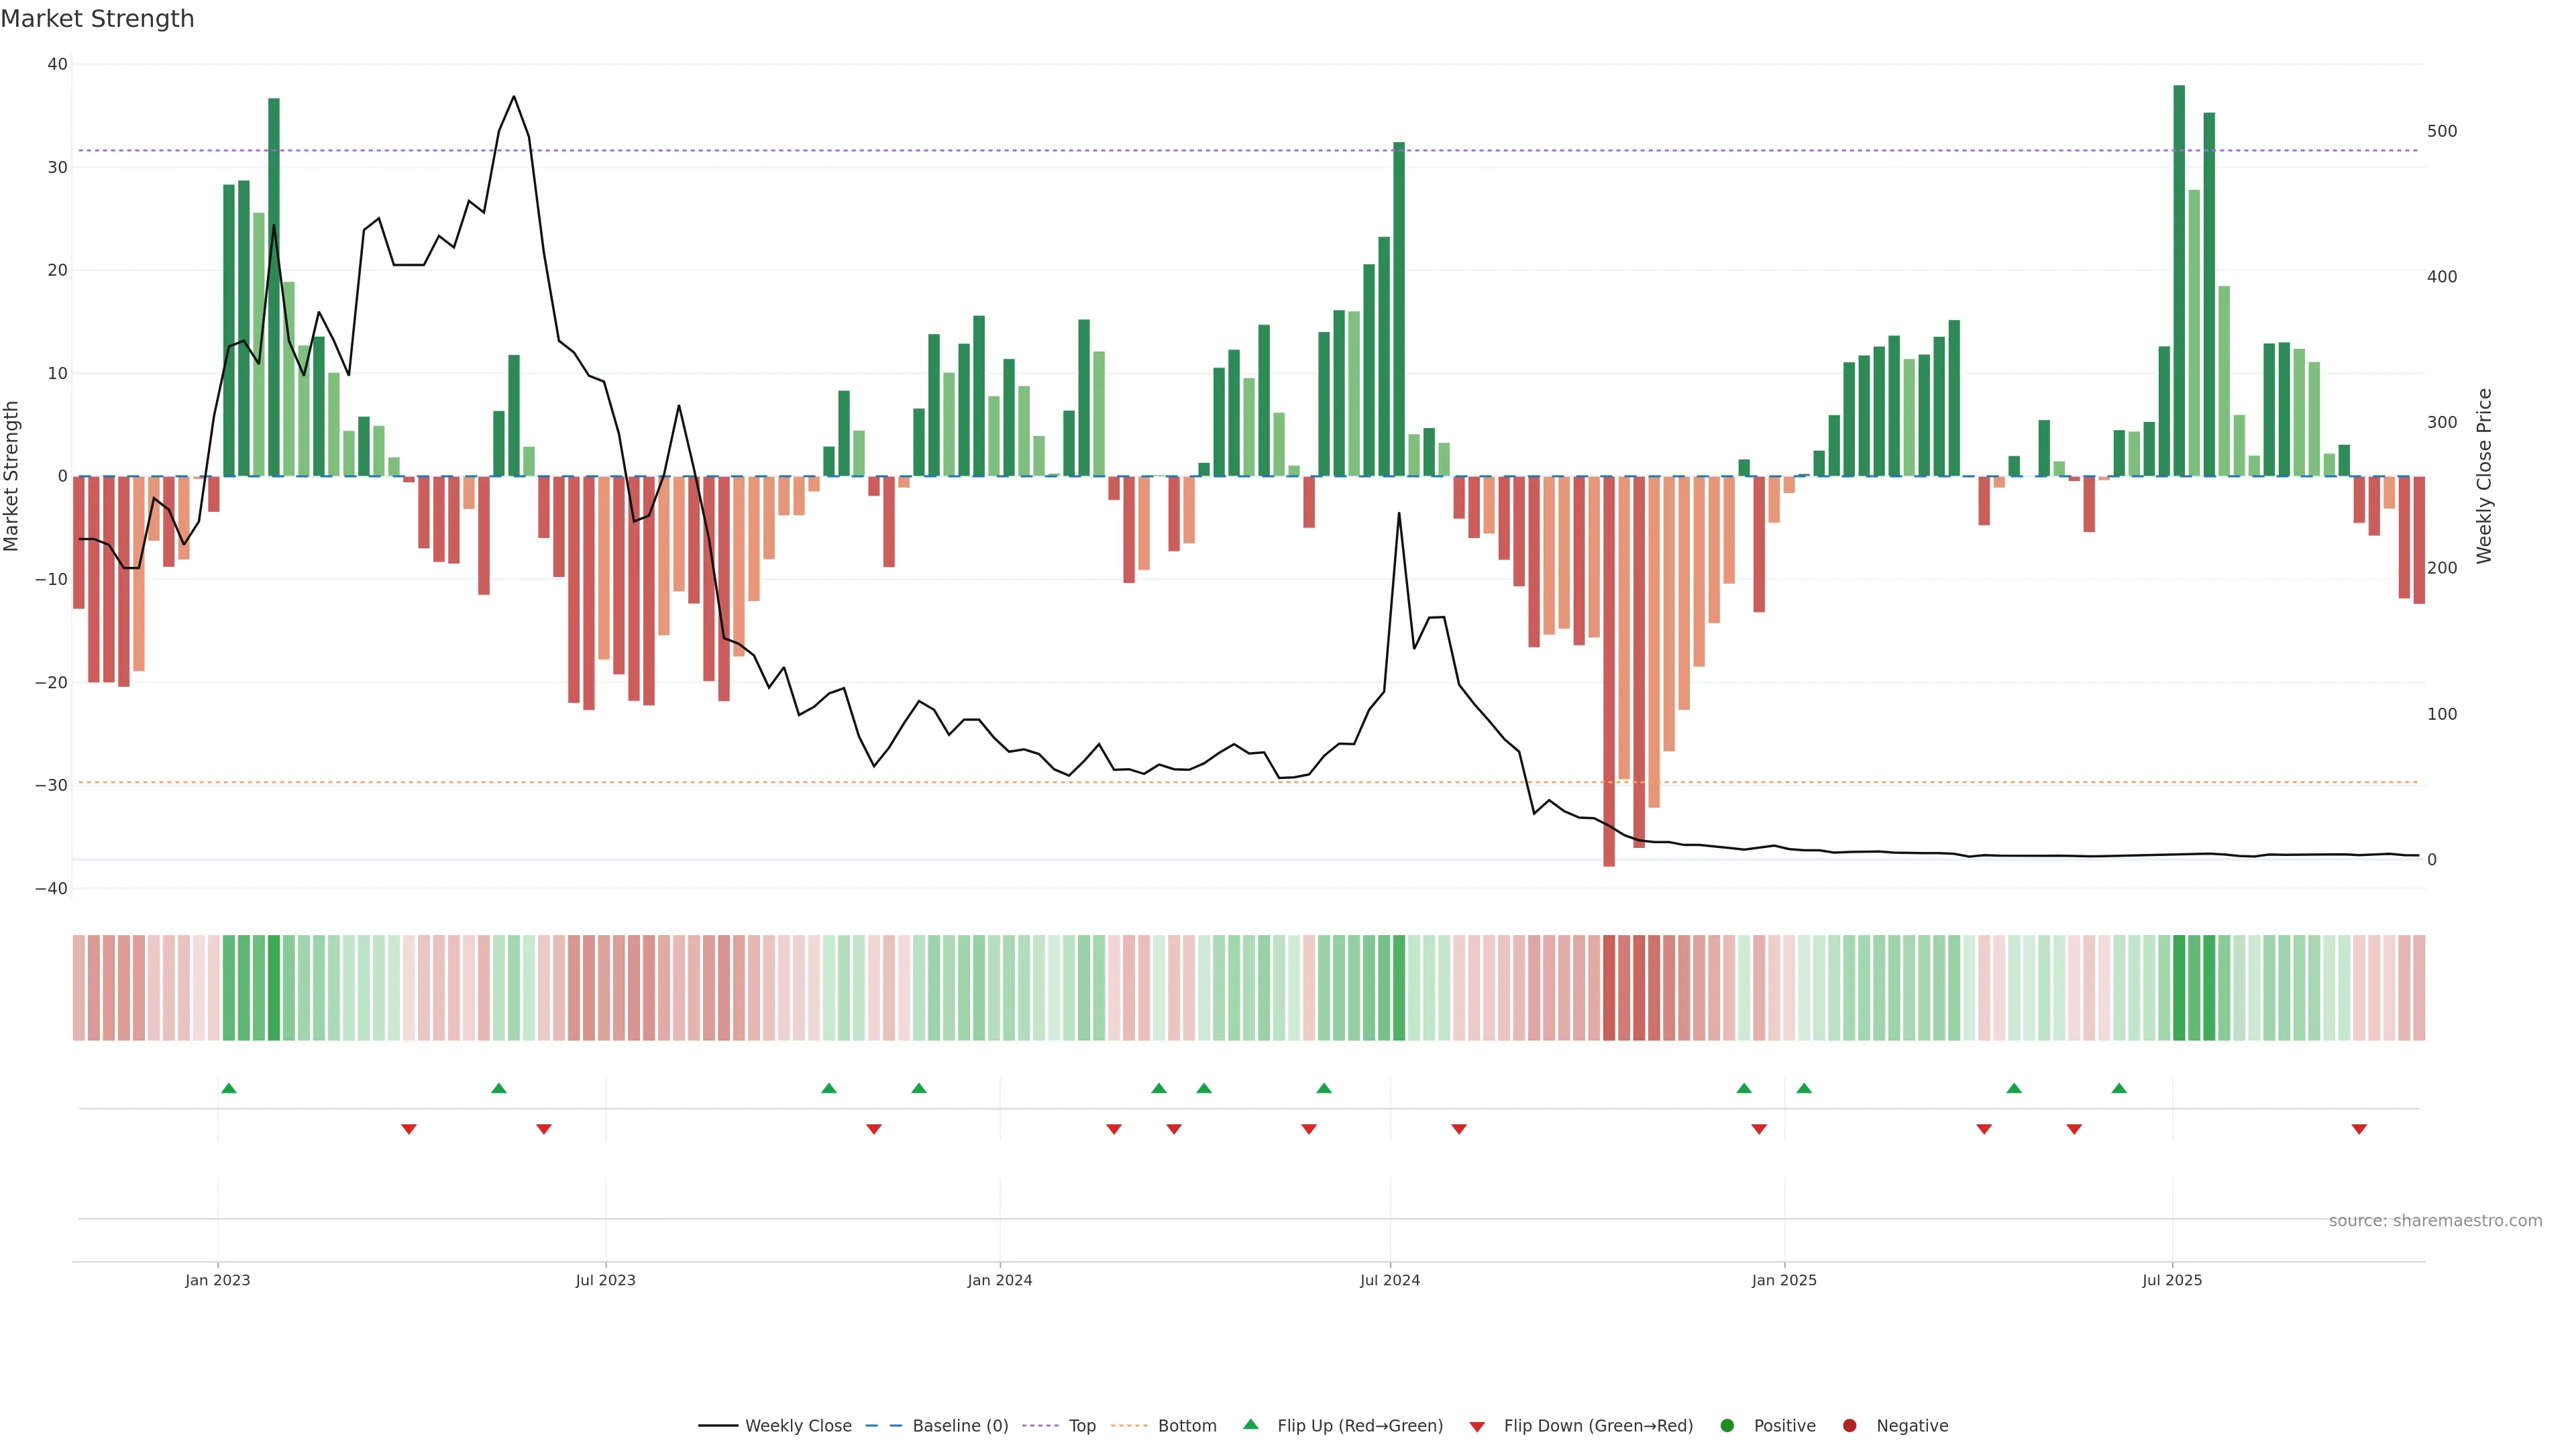2576x1449 pixels.
Task: Click green flip-up triangle just after Jan 2025
Action: tap(1804, 1088)
